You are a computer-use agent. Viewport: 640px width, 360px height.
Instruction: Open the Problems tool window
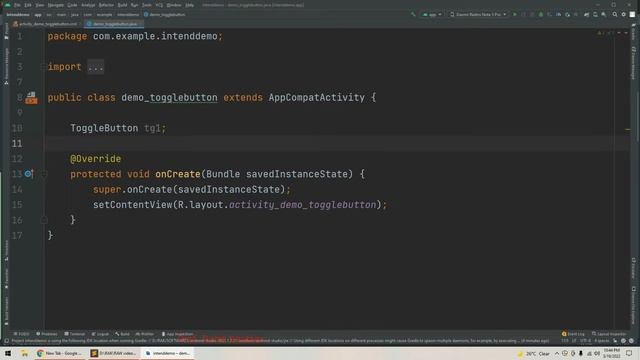pos(47,334)
